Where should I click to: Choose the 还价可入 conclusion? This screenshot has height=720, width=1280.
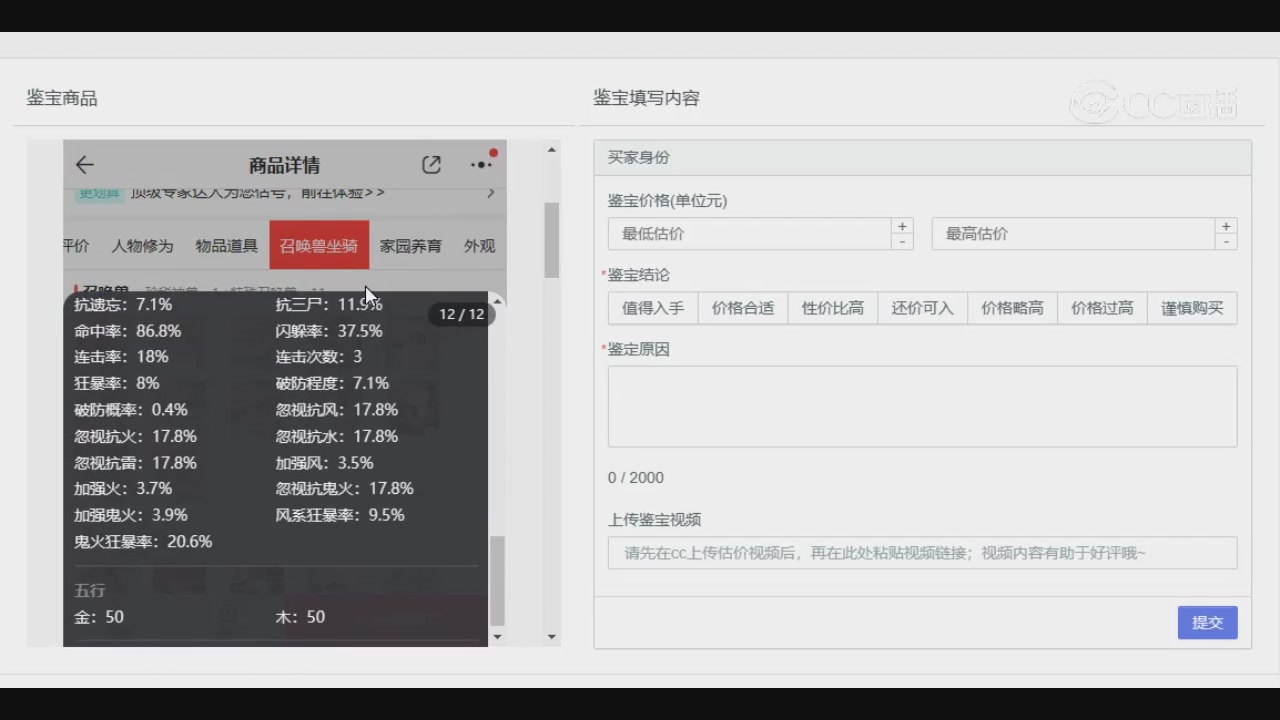coord(922,308)
